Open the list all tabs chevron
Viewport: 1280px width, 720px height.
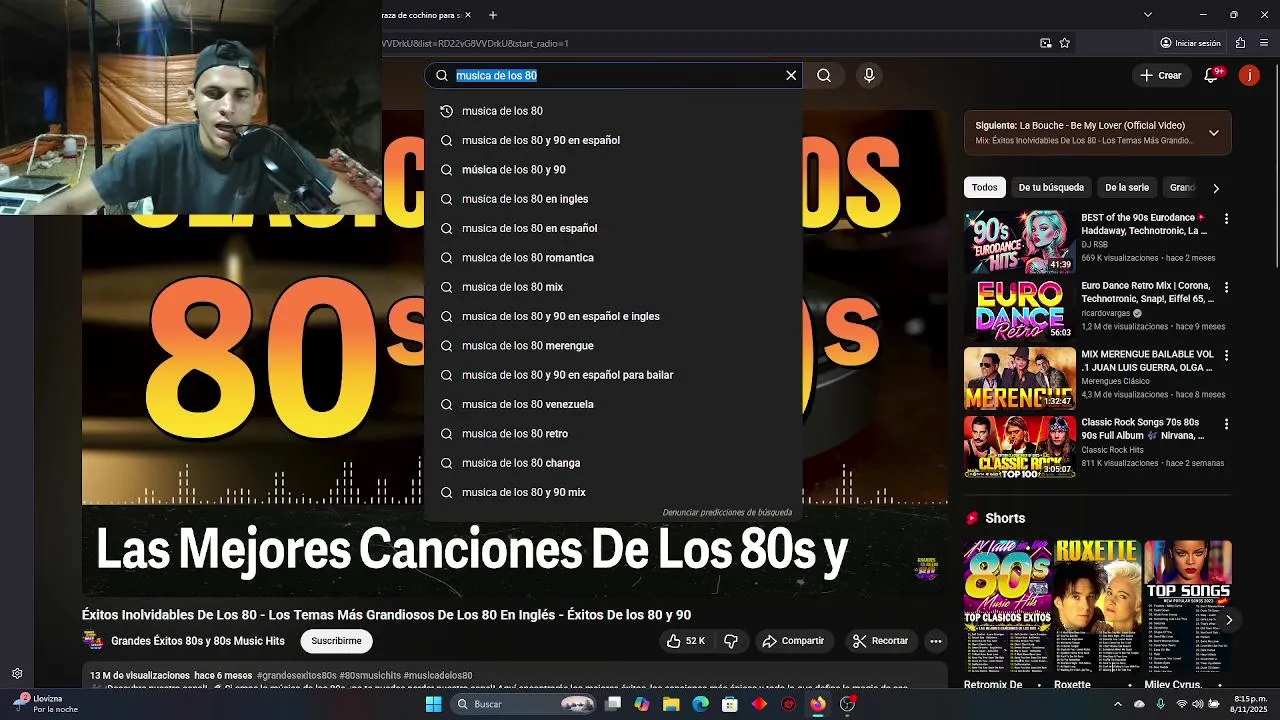(x=1147, y=15)
